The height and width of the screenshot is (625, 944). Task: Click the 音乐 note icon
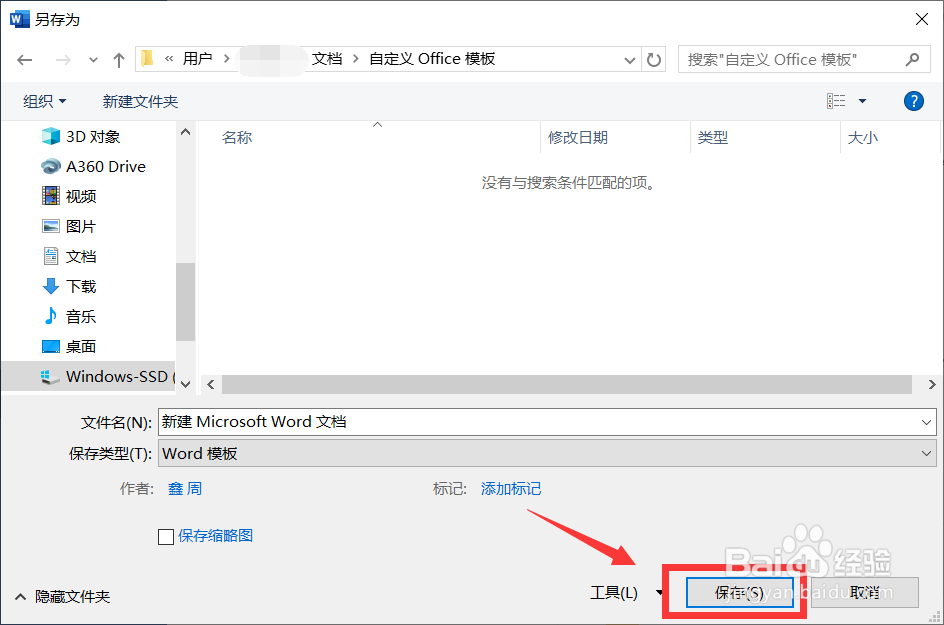click(51, 316)
